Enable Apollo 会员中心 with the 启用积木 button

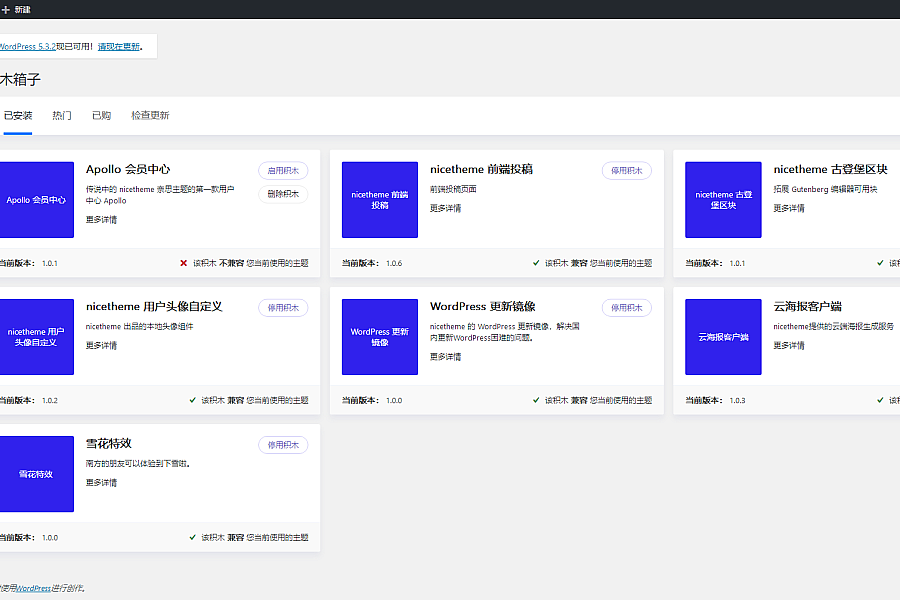283,171
